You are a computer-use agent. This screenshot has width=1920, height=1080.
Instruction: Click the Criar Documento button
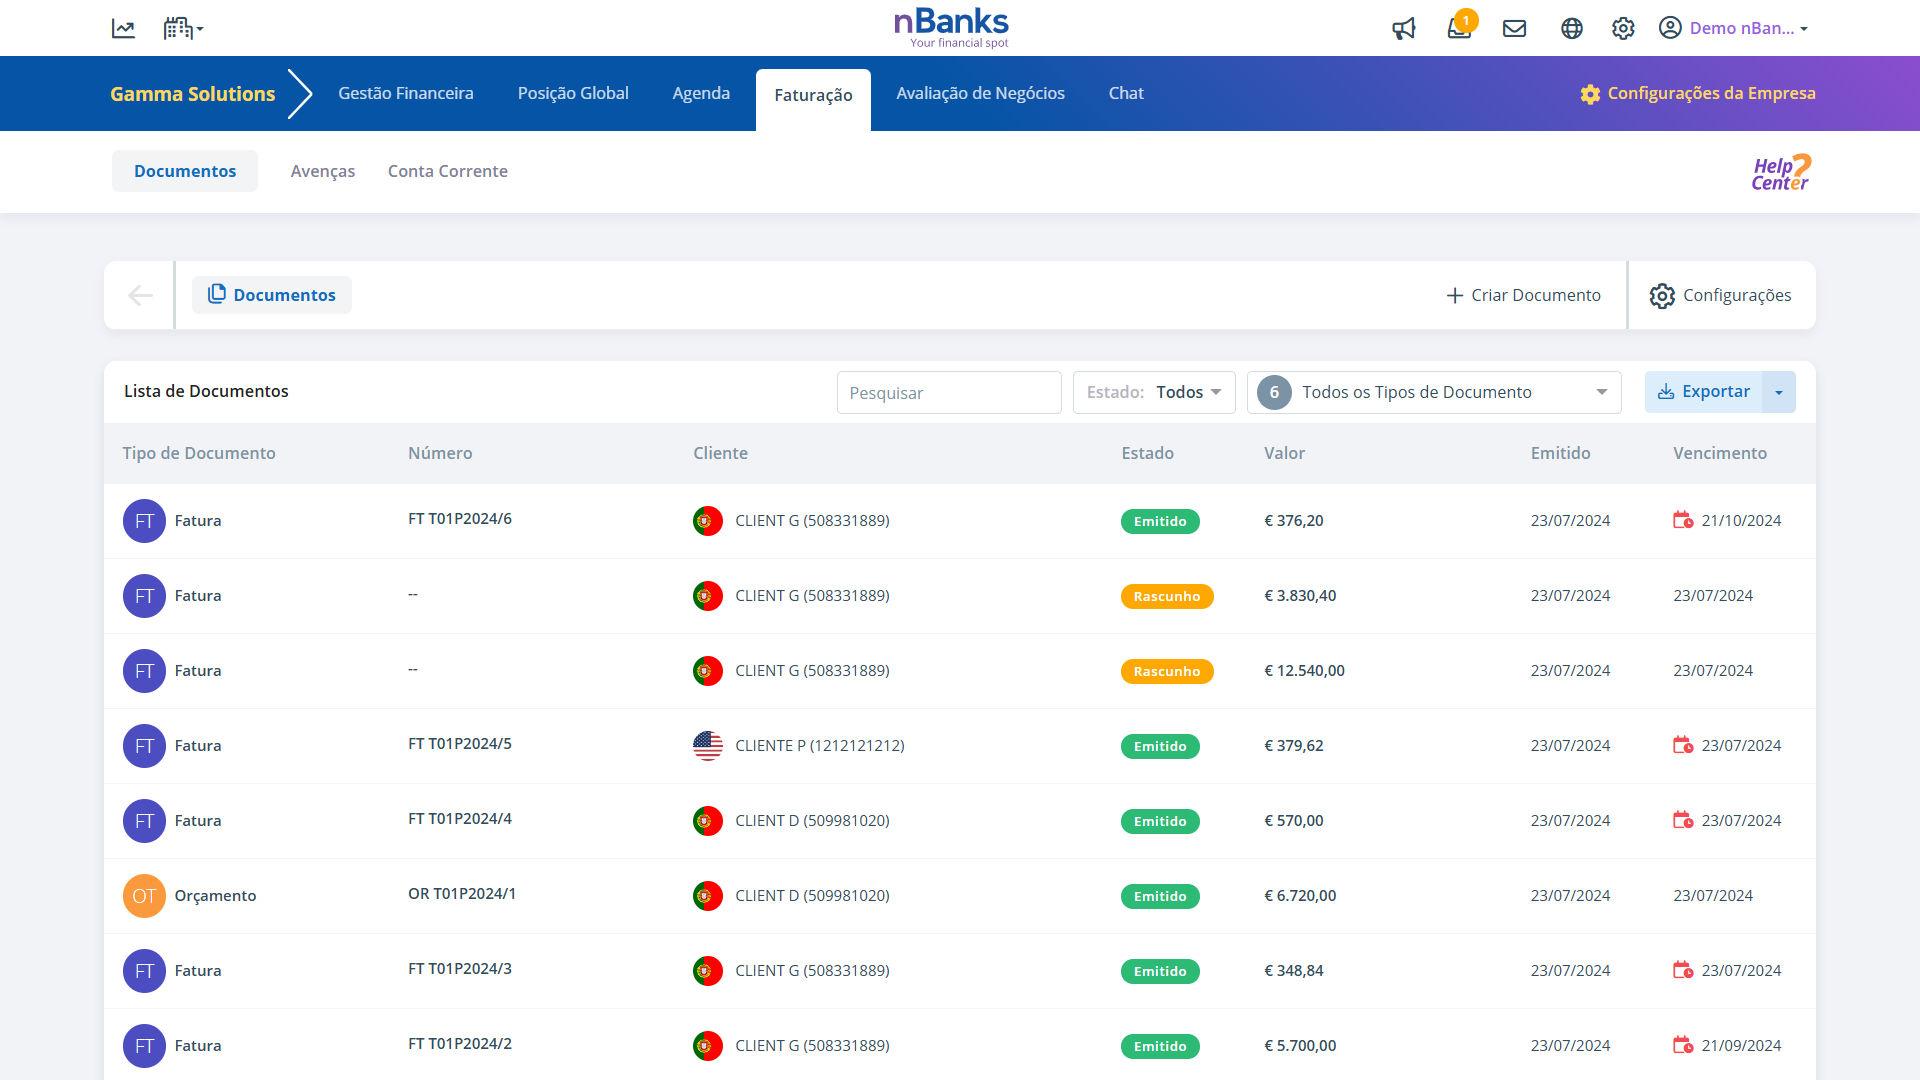point(1523,295)
